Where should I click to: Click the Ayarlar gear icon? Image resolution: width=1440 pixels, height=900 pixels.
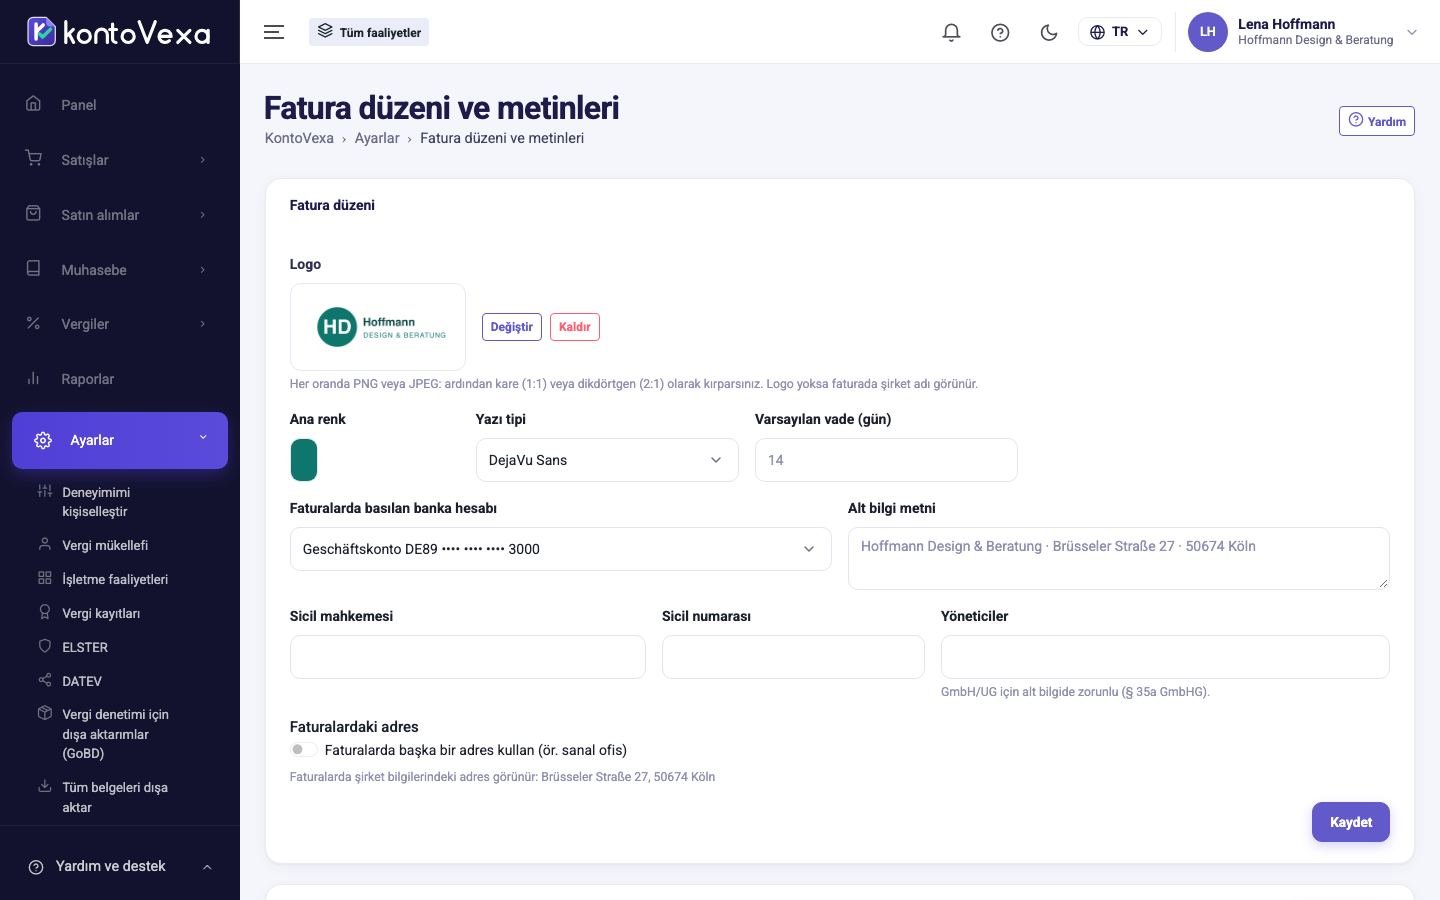[x=43, y=440]
